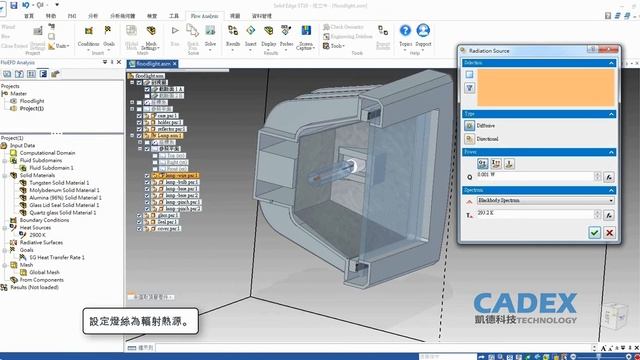Toggle the checkbox of cover.par:1
The width and height of the screenshot is (640, 360).
pyautogui.click(x=139, y=229)
